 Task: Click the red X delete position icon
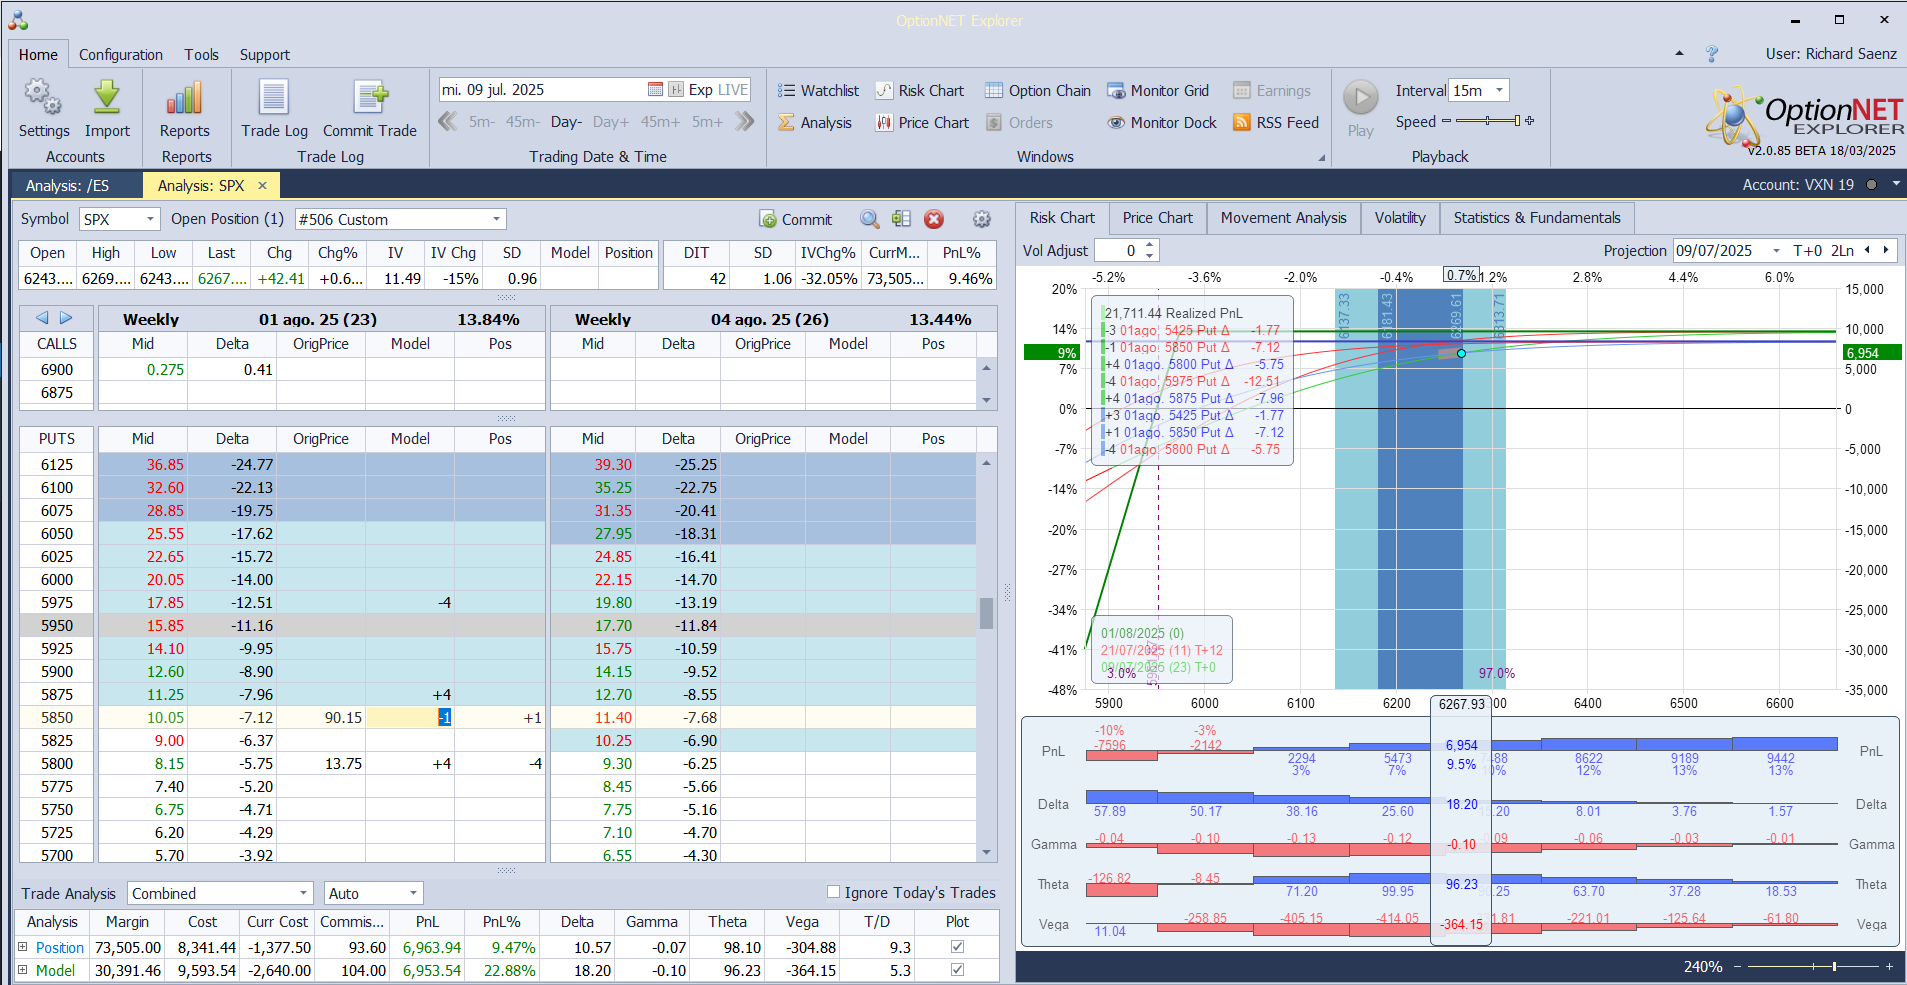point(934,219)
